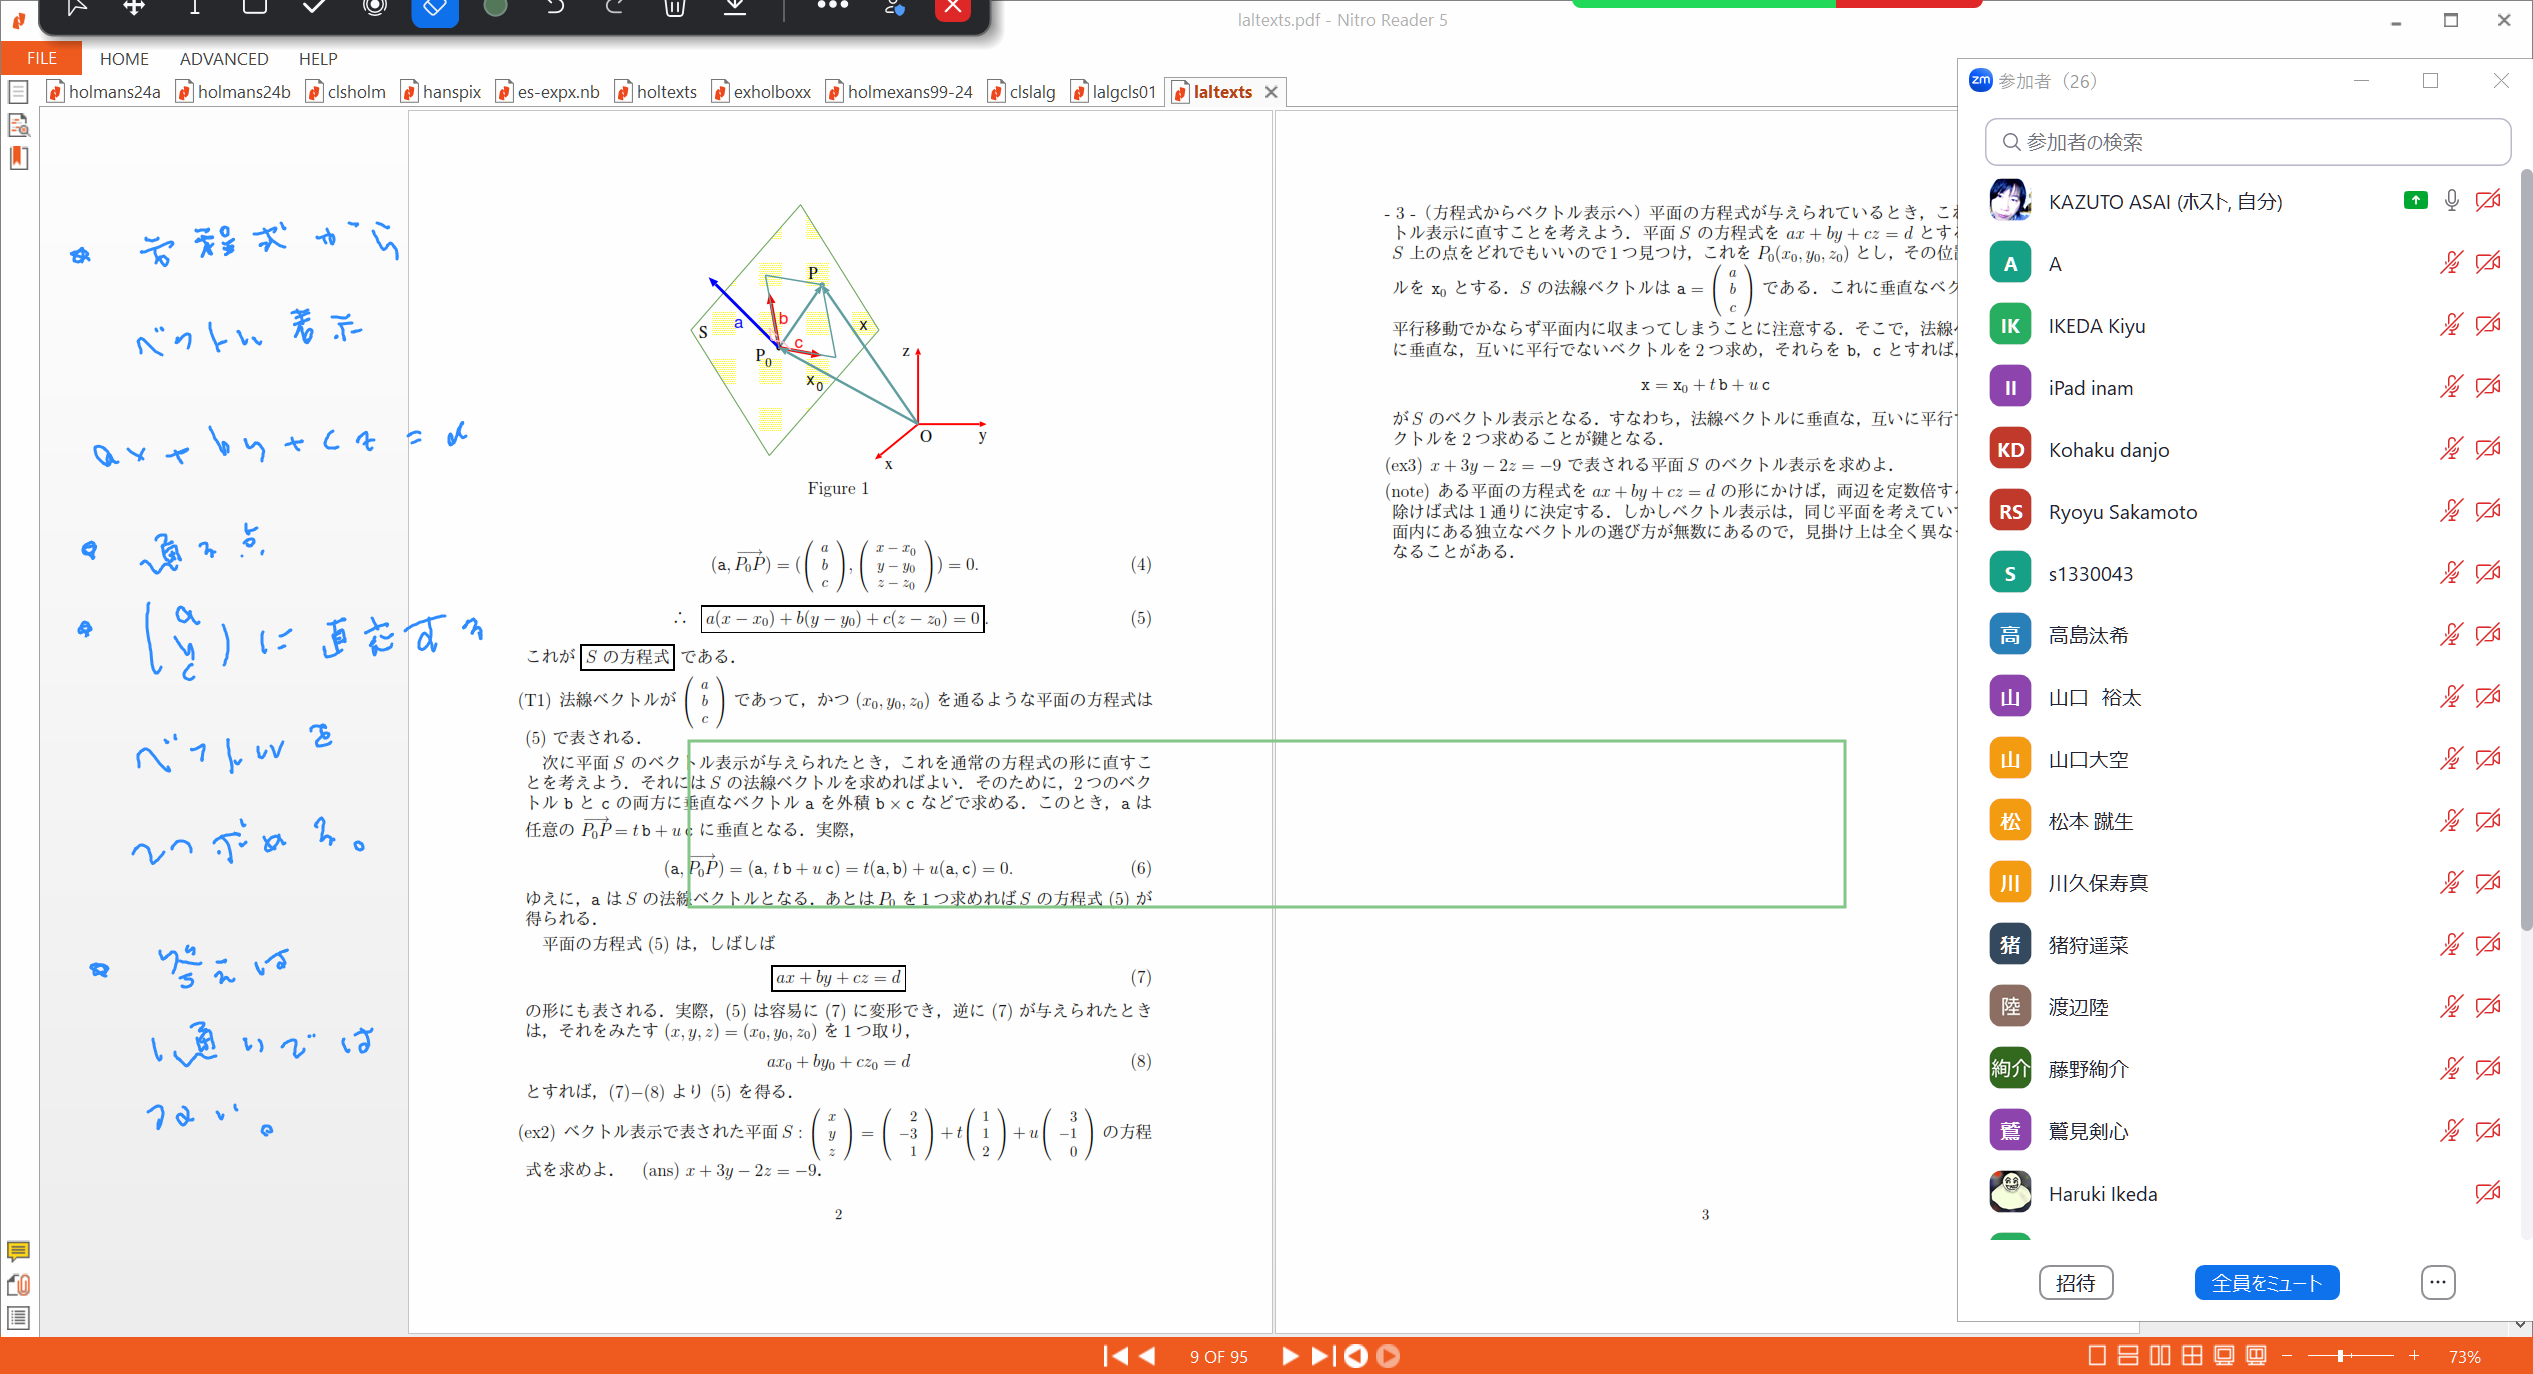Search participants in the 参加者の検索 field
This screenshot has height=1374, width=2533.
[x=2247, y=142]
